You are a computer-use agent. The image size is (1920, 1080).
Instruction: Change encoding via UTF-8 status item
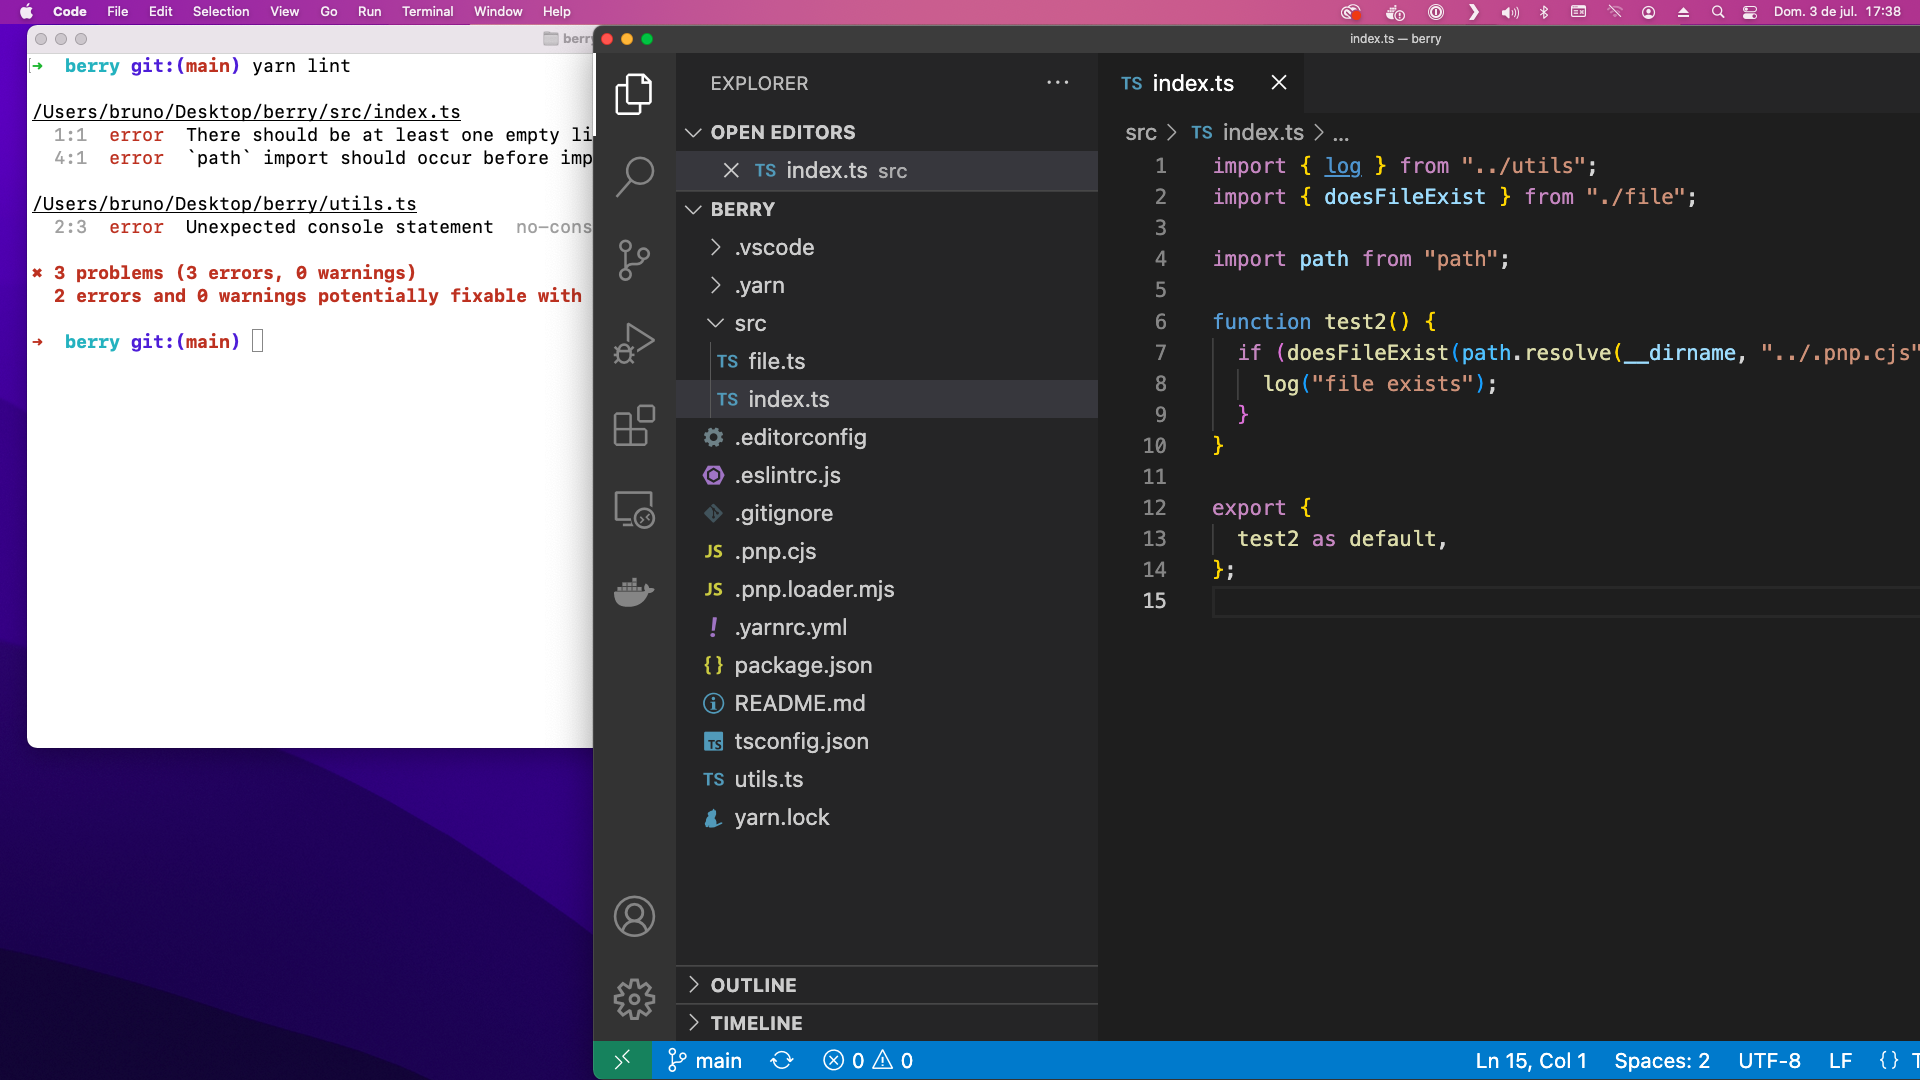click(1768, 1060)
